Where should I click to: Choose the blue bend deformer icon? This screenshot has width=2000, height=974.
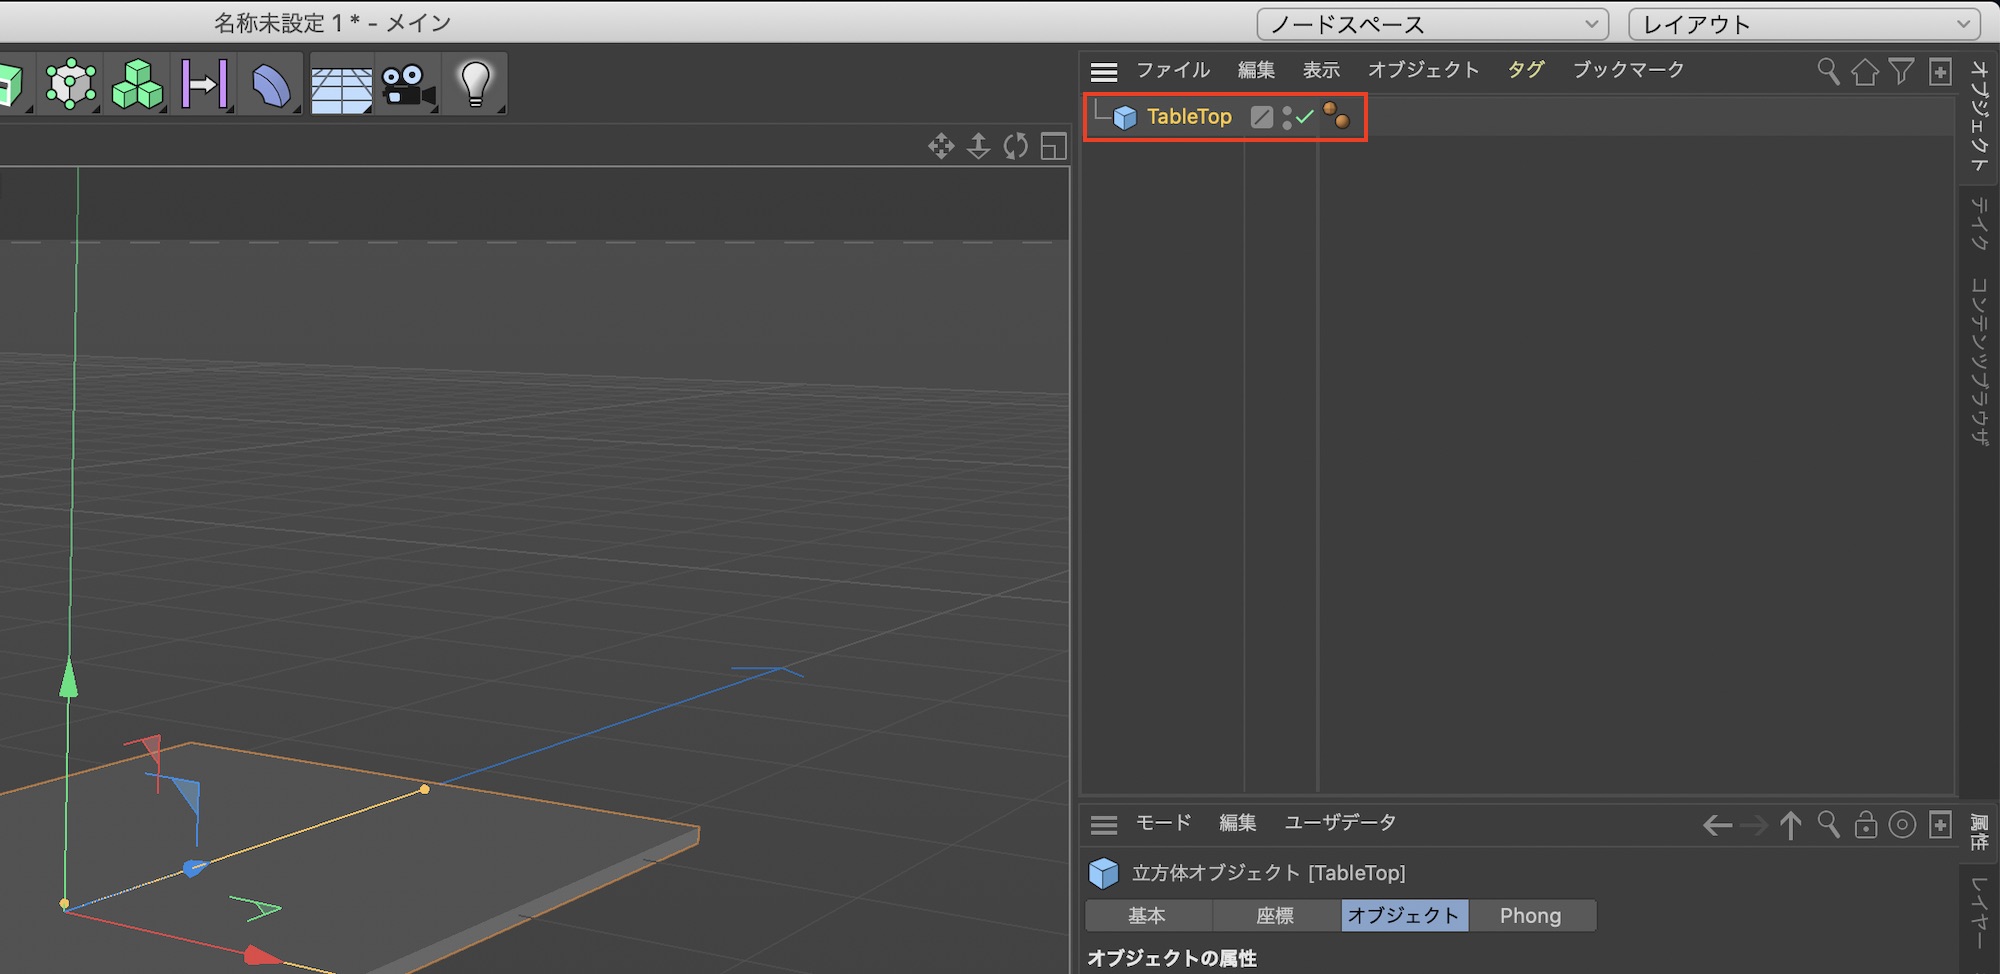tap(271, 86)
